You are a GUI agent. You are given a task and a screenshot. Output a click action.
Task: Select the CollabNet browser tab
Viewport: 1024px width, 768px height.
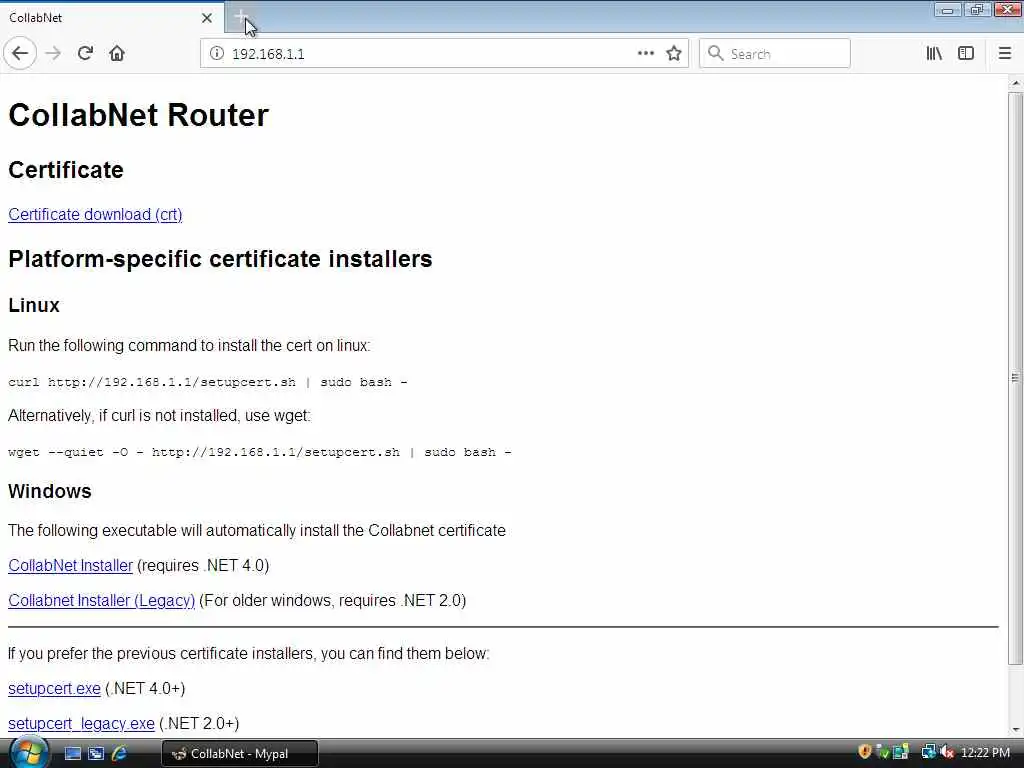click(x=111, y=18)
